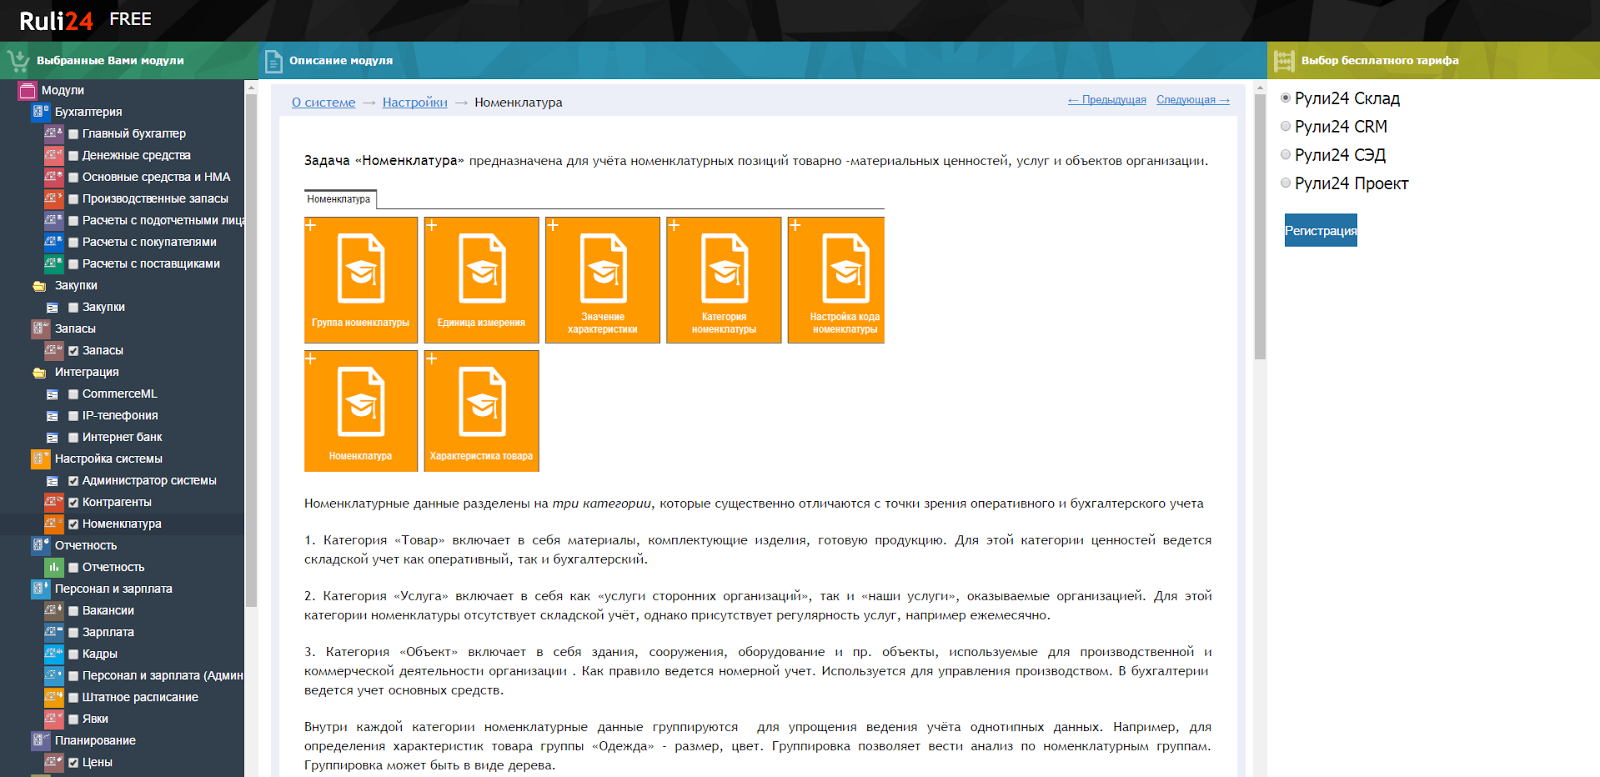This screenshot has height=777, width=1600.
Task: Click the module icon beside Производственные запасы
Action: click(x=54, y=199)
